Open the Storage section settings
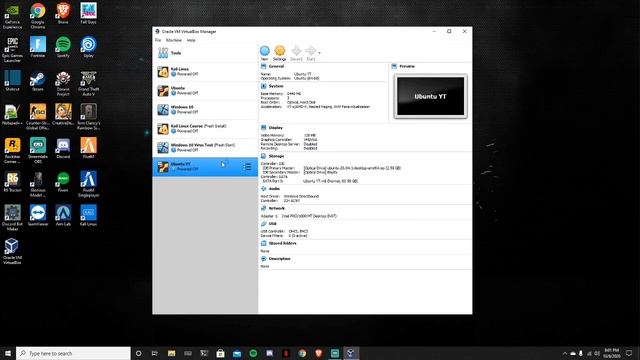This screenshot has height=360, width=640. click(276, 156)
